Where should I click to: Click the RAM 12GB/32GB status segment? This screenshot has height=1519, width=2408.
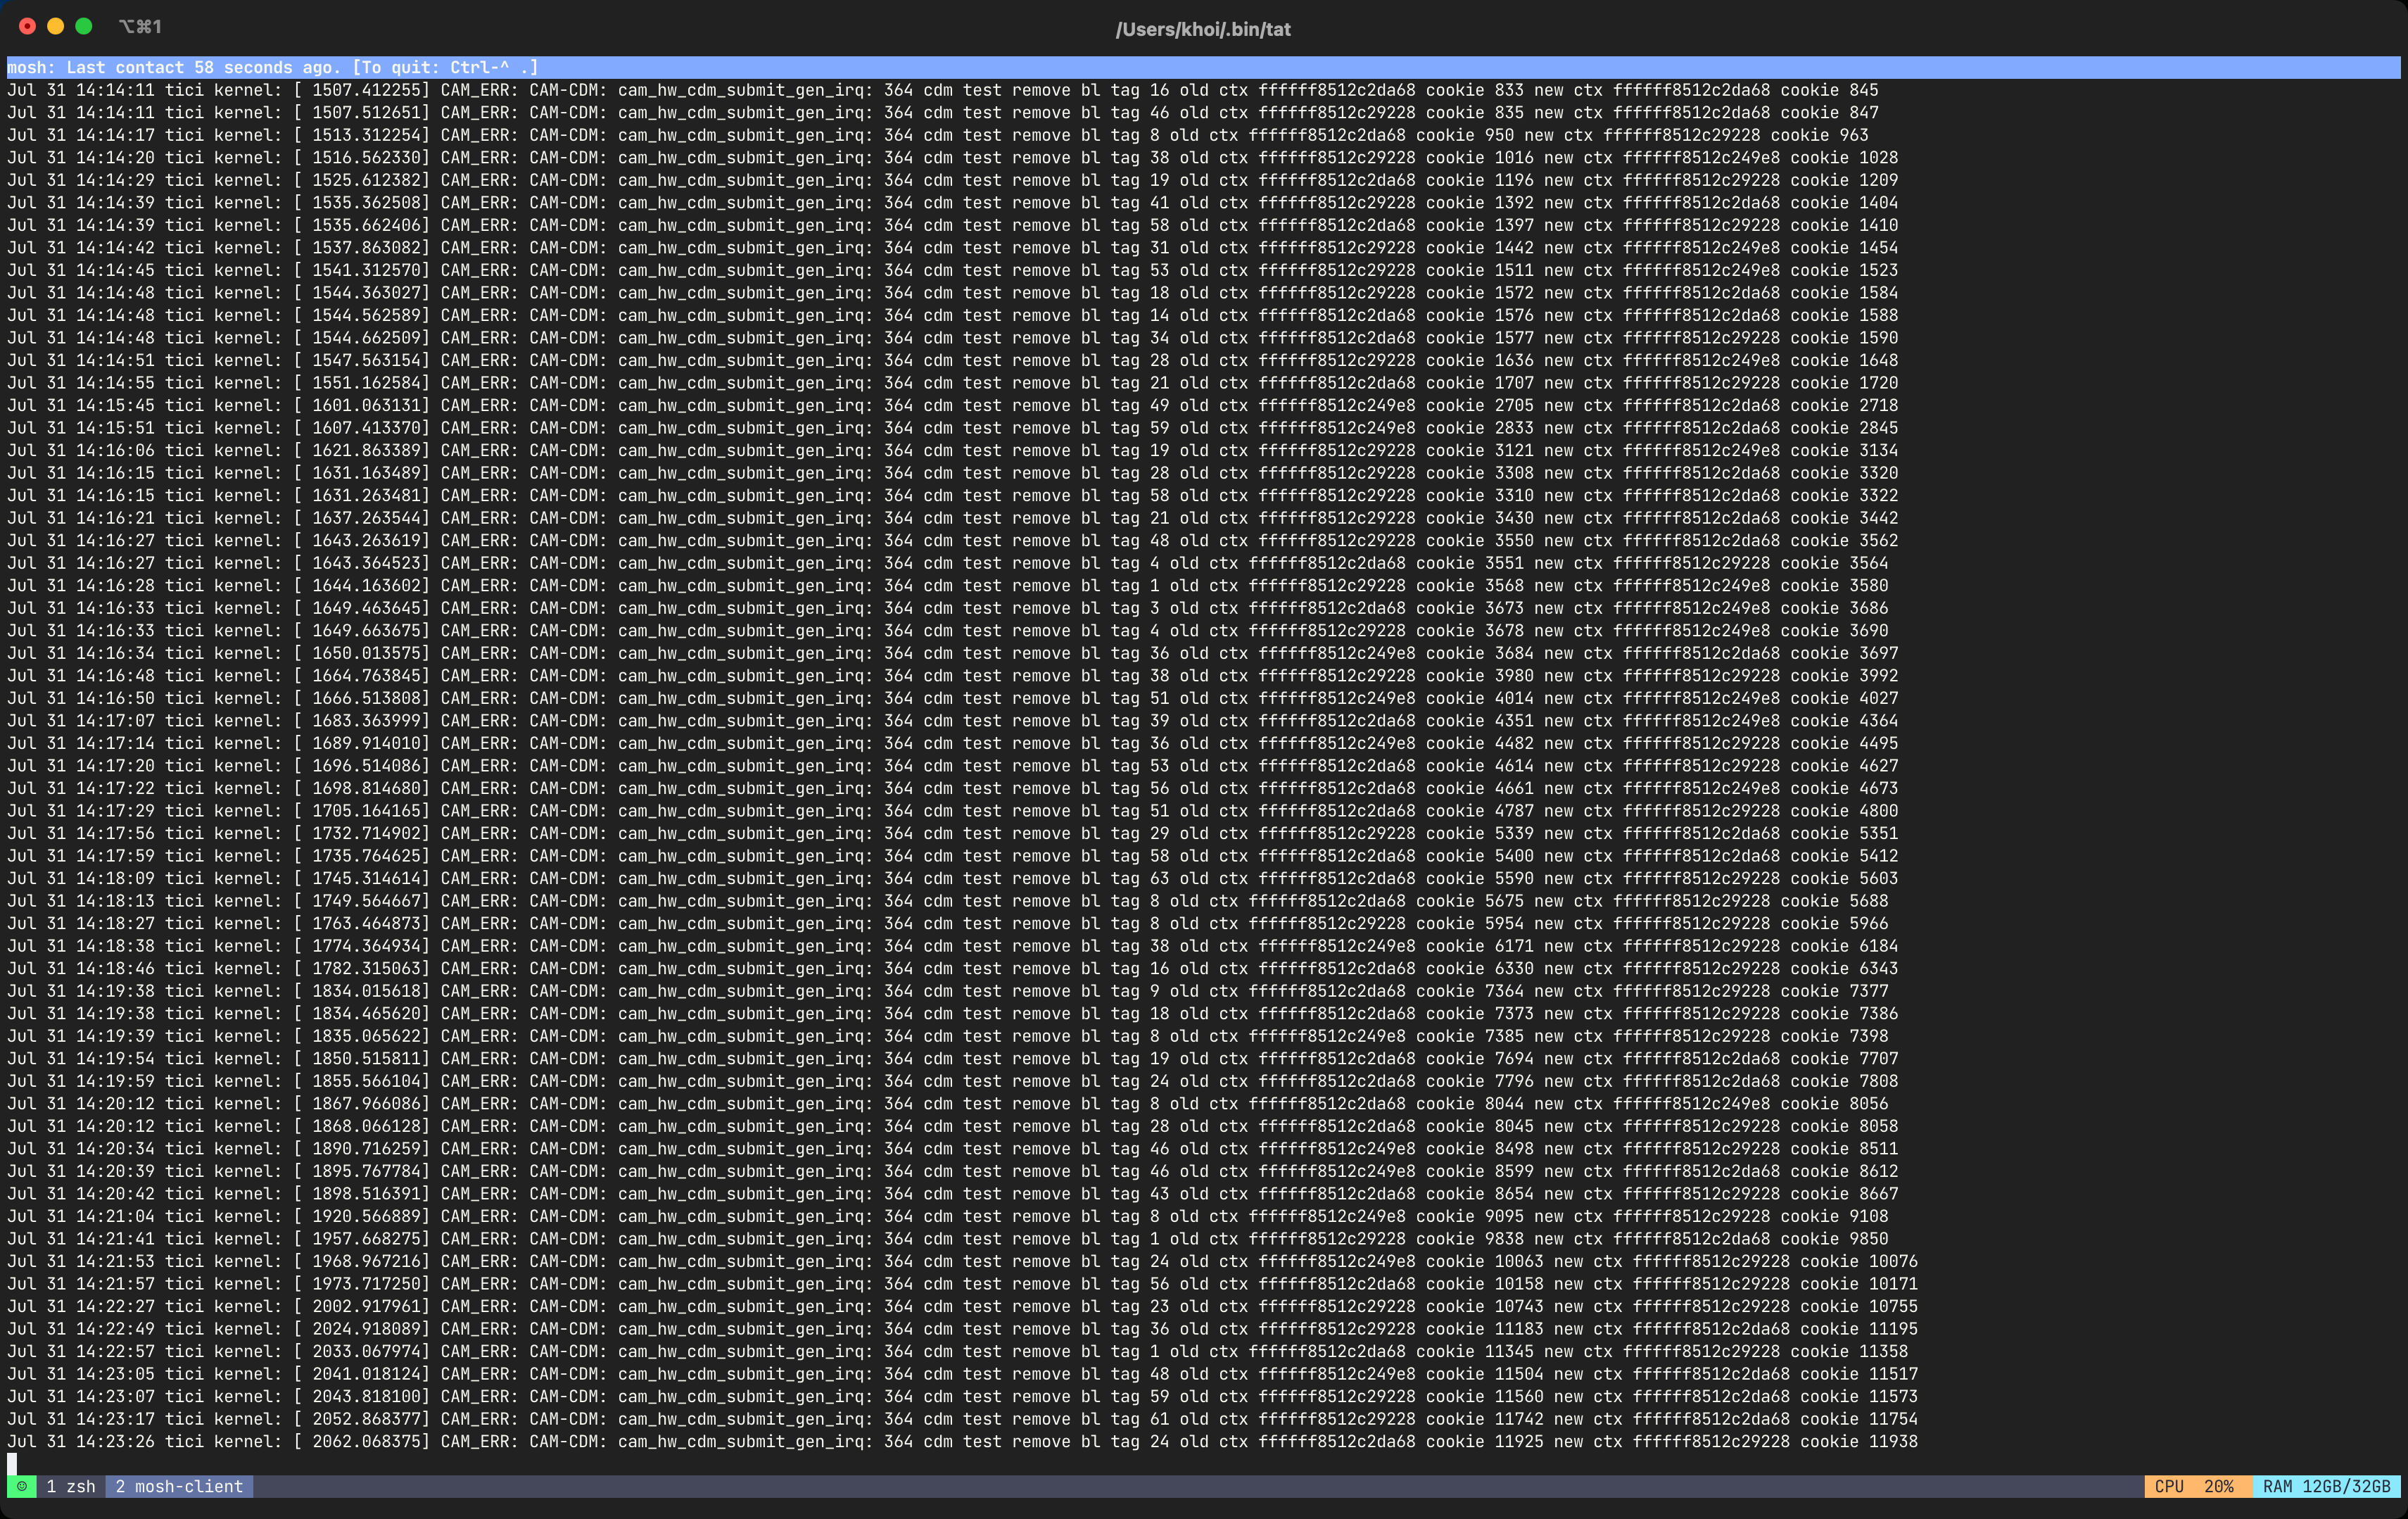(2325, 1486)
